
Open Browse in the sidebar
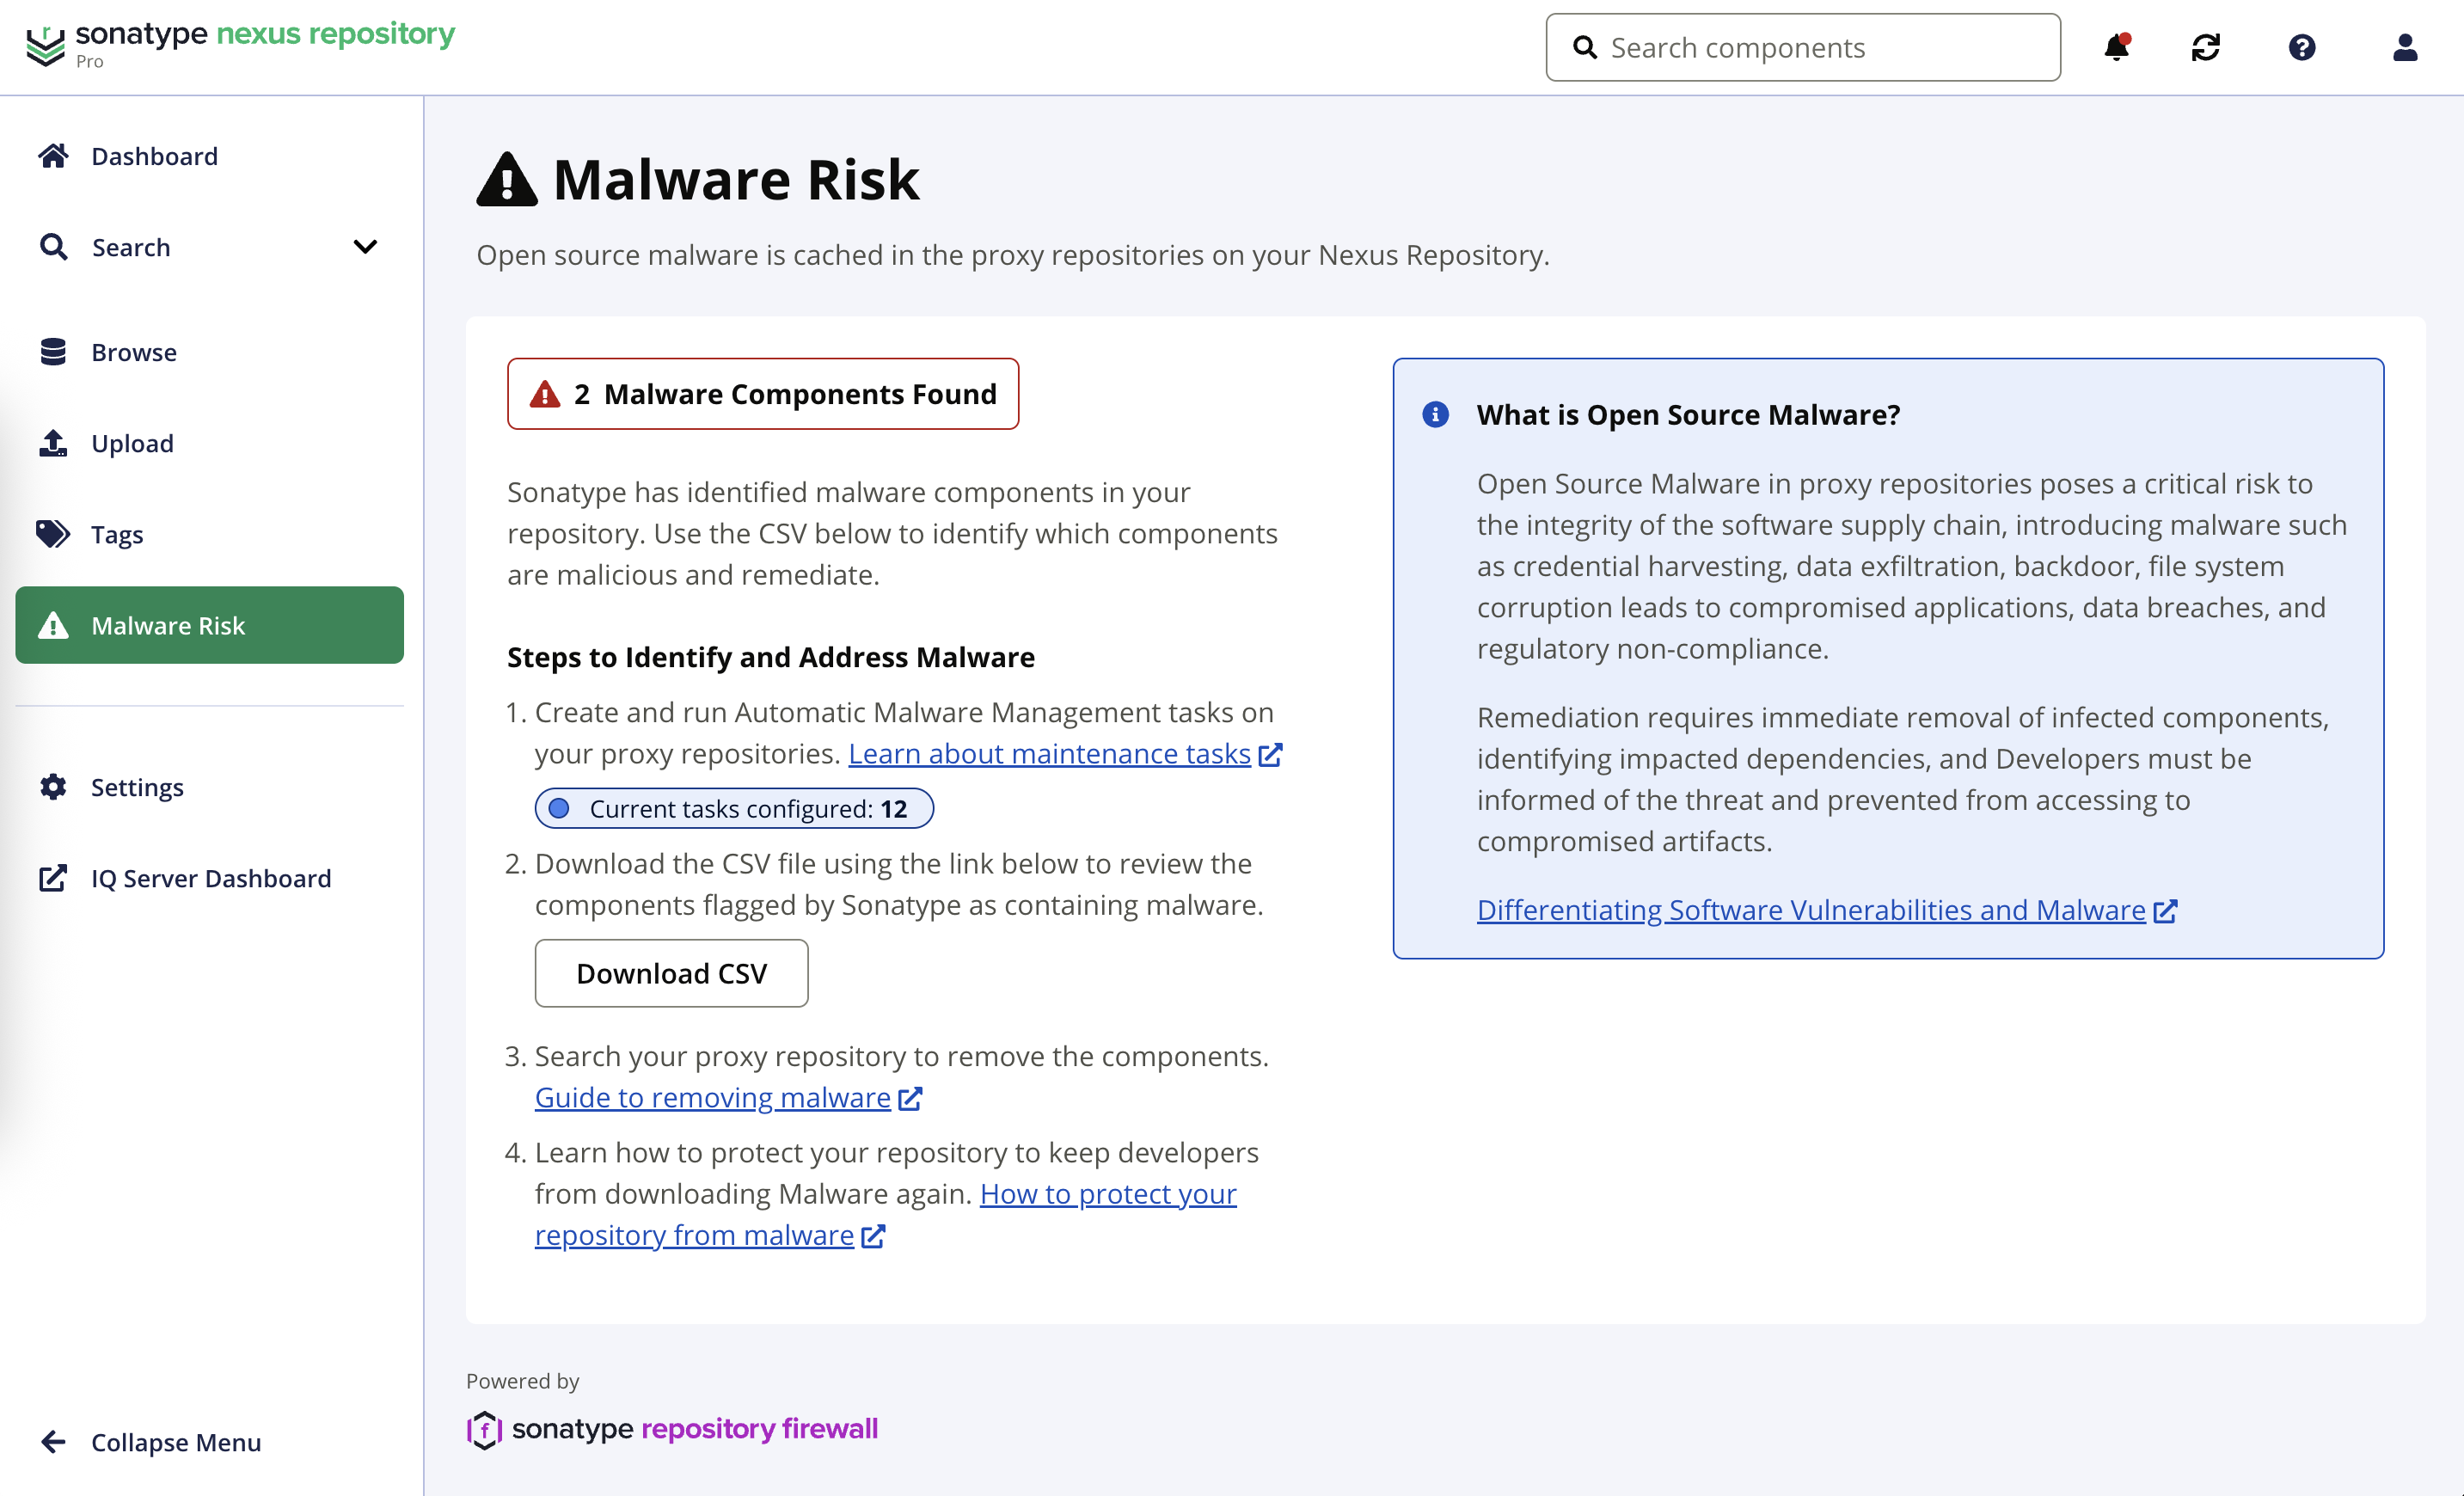click(x=209, y=352)
